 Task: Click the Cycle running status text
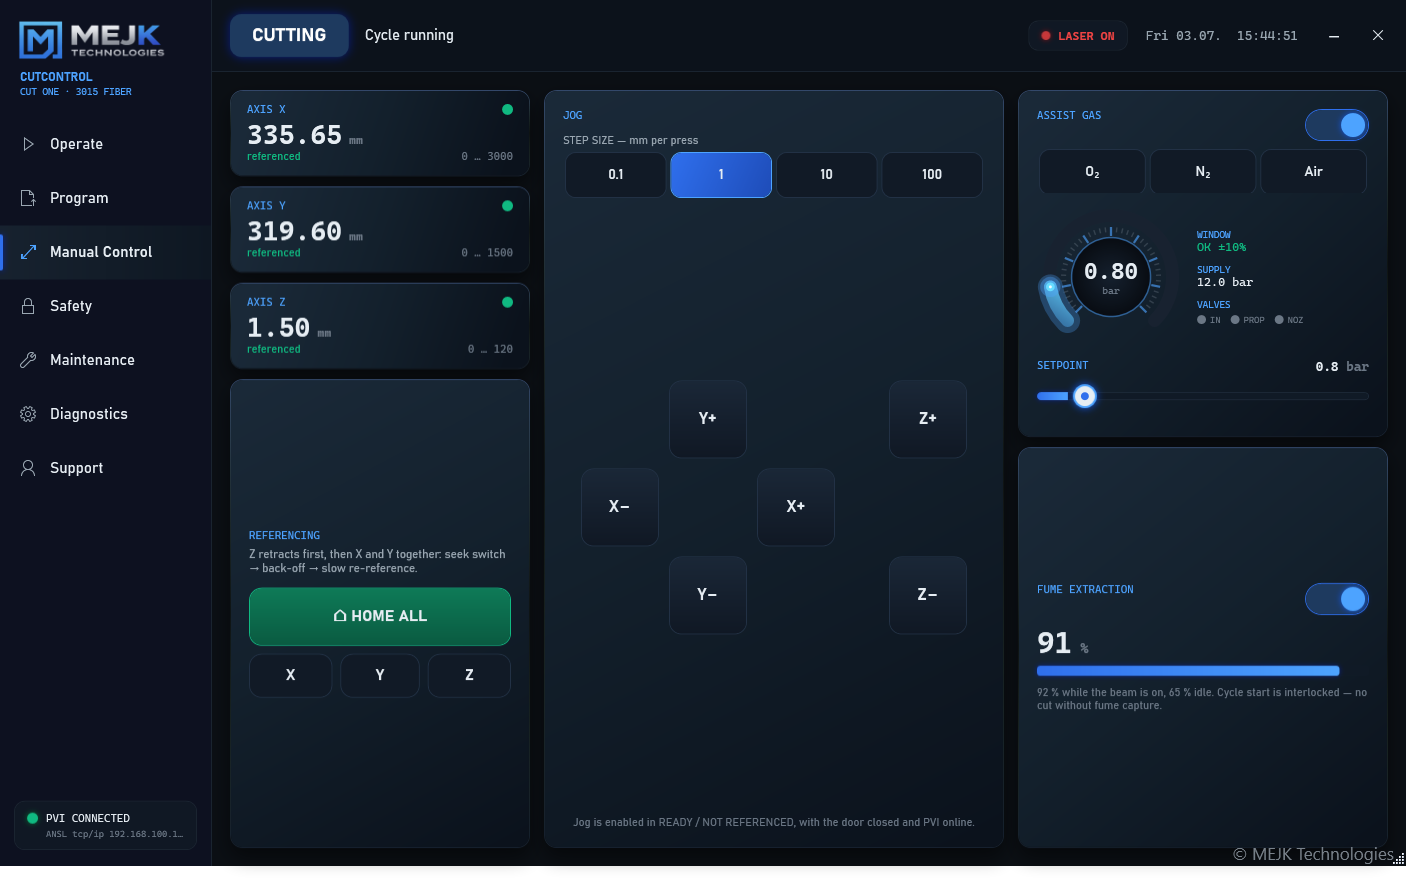pyautogui.click(x=409, y=35)
